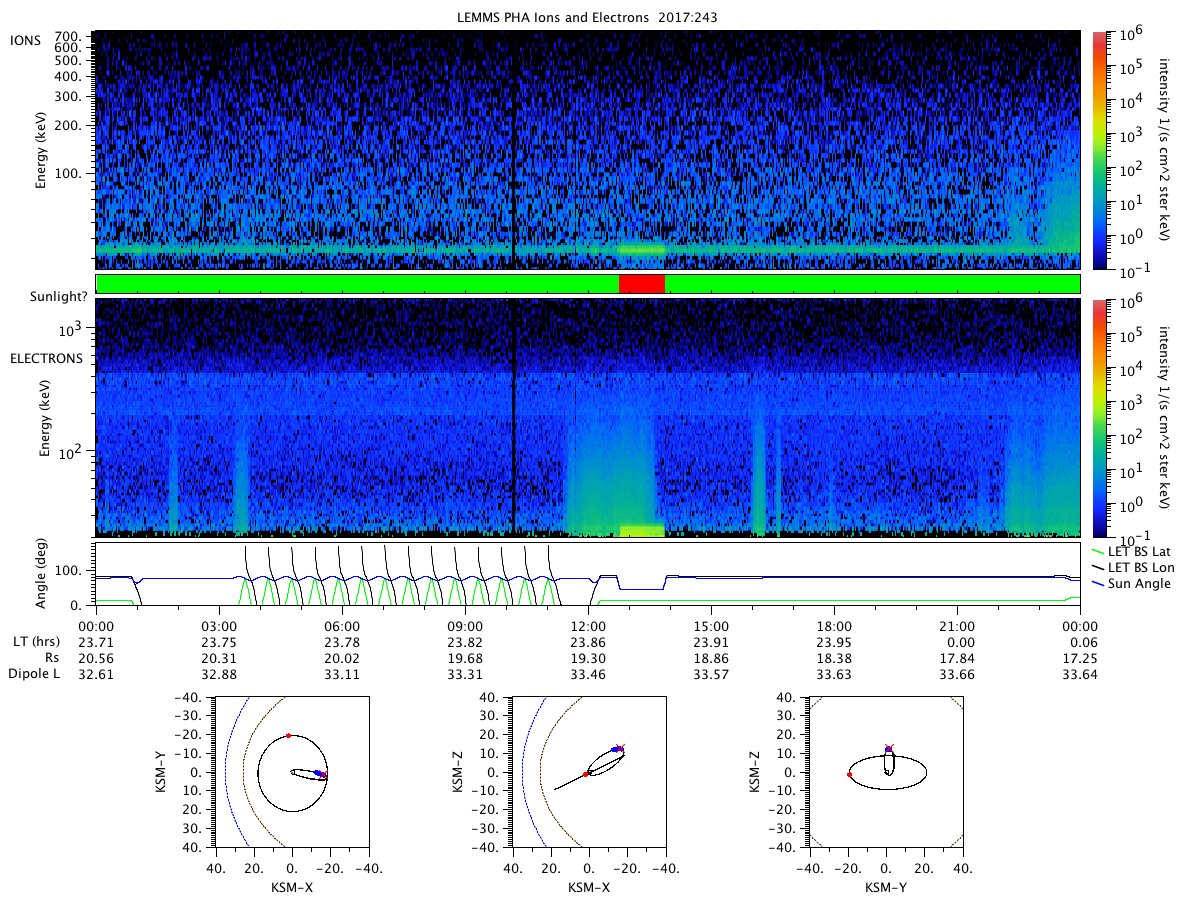This screenshot has width=1200, height=900.
Task: Click the KSM-Y axis label of third orbit plot
Action: click(885, 886)
